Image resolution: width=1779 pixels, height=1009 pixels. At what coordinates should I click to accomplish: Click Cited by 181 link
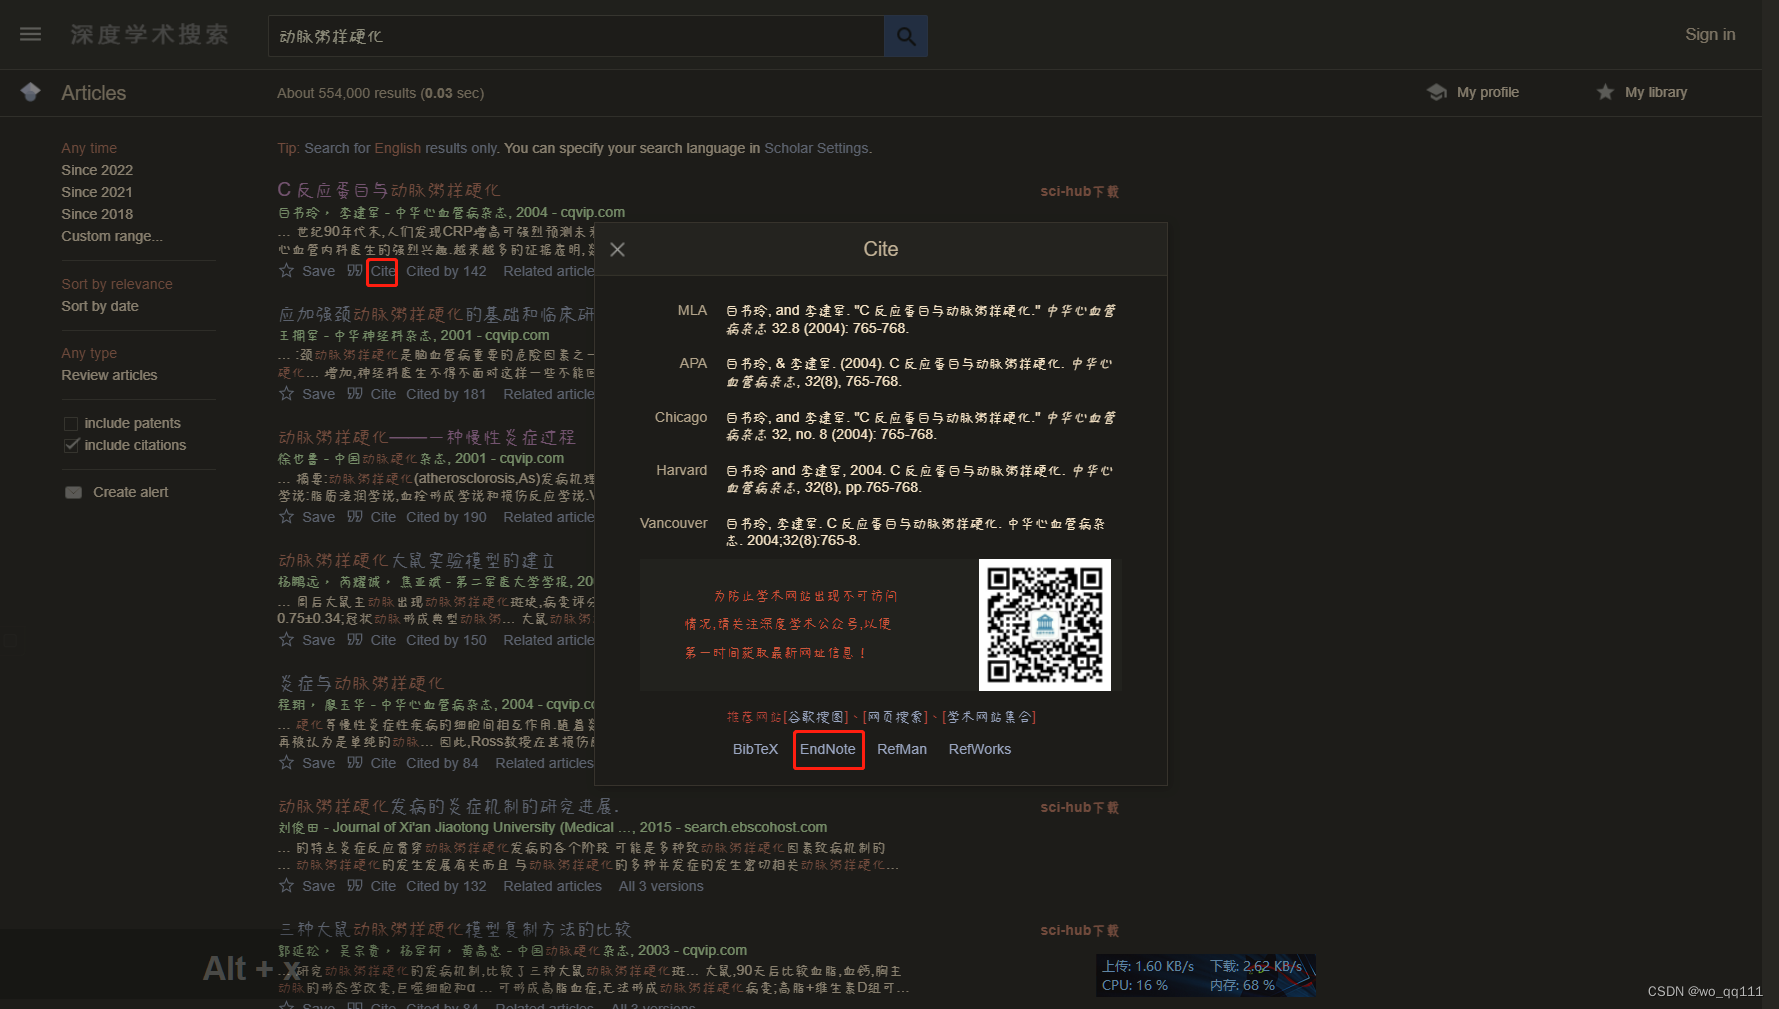tap(446, 394)
